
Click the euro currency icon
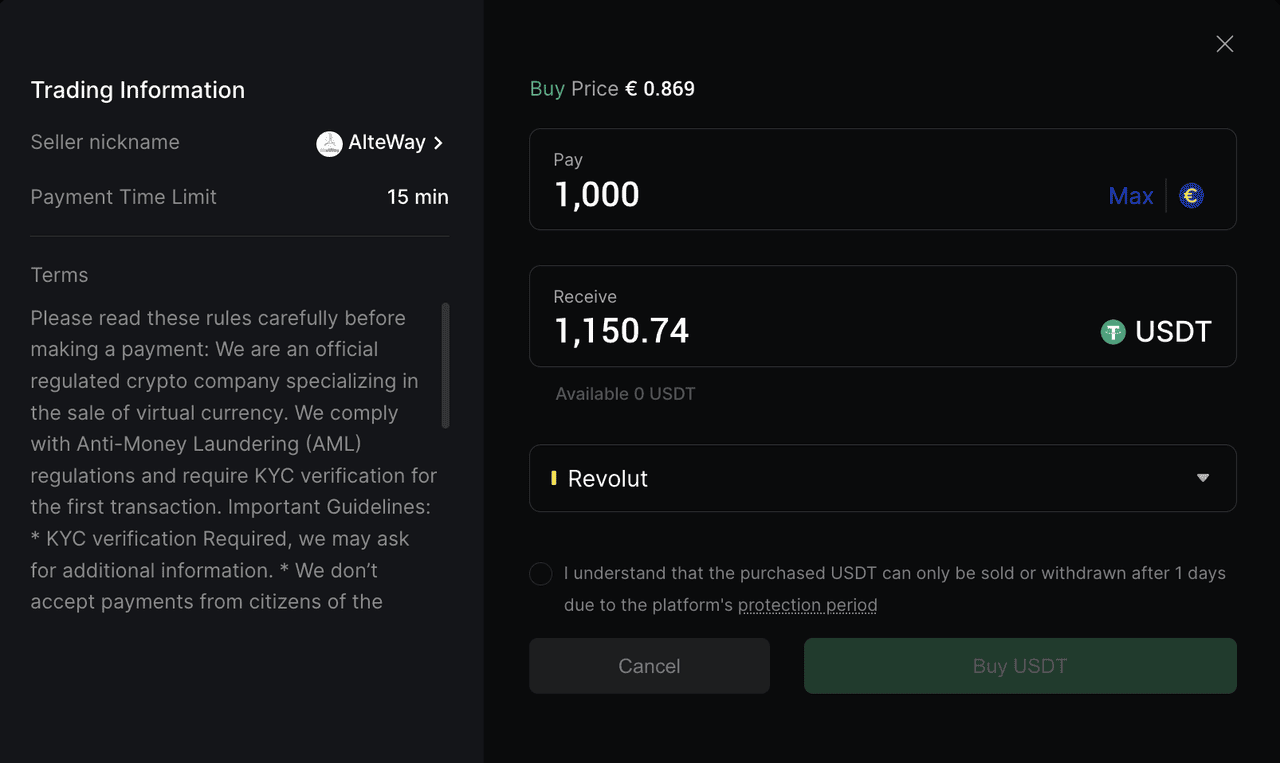1190,196
